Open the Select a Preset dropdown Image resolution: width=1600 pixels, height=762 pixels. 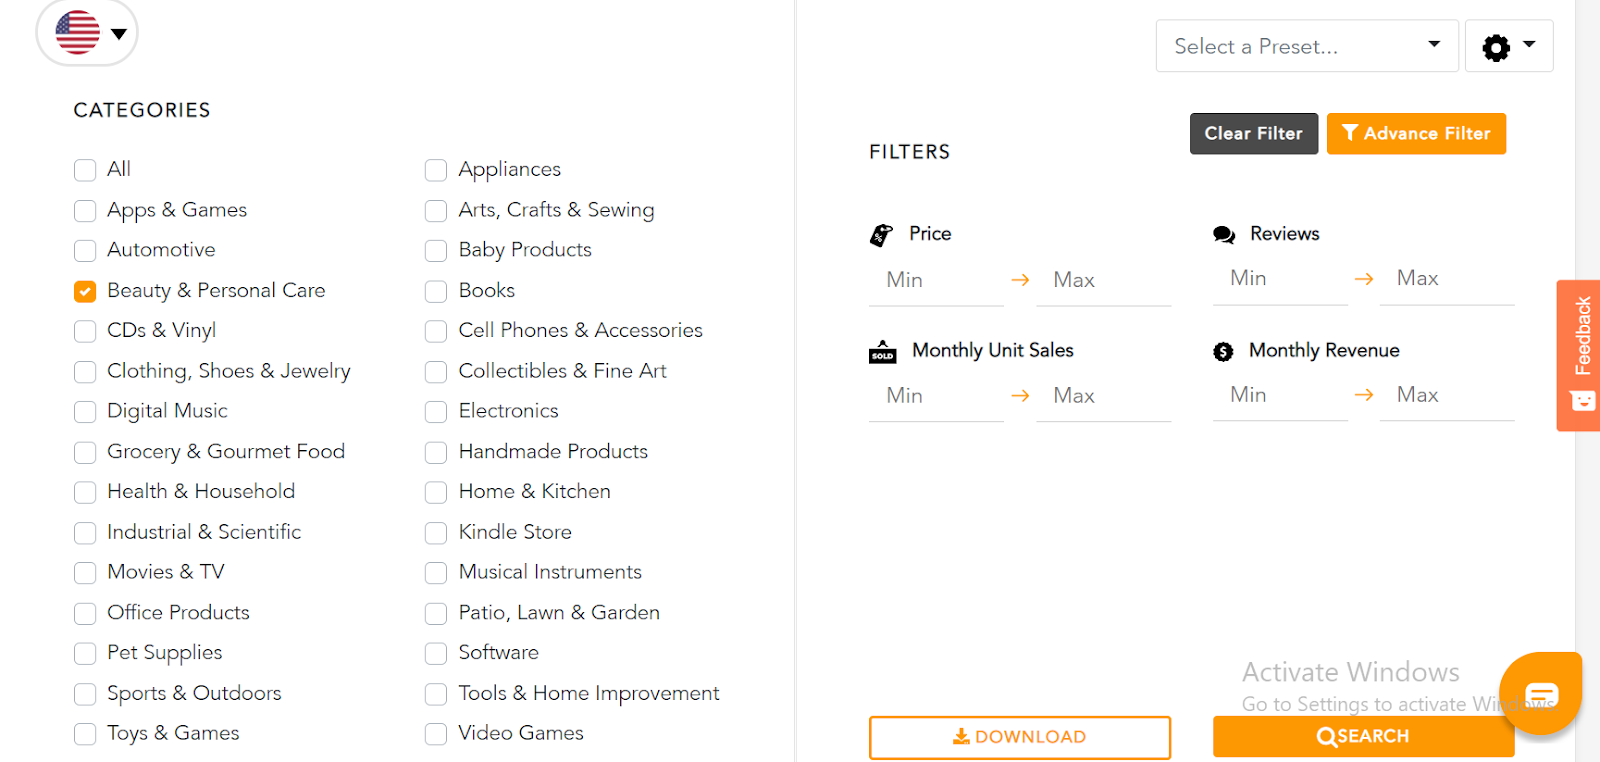coord(1306,46)
